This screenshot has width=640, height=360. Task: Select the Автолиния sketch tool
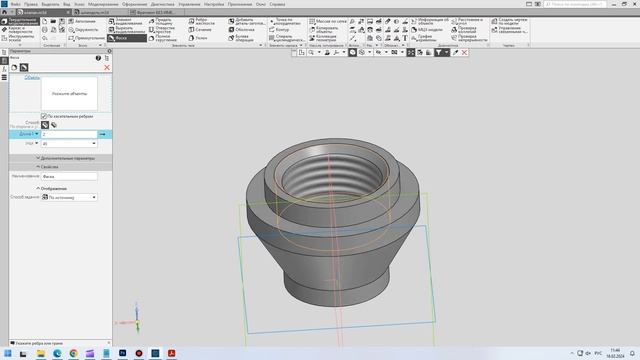[82, 21]
